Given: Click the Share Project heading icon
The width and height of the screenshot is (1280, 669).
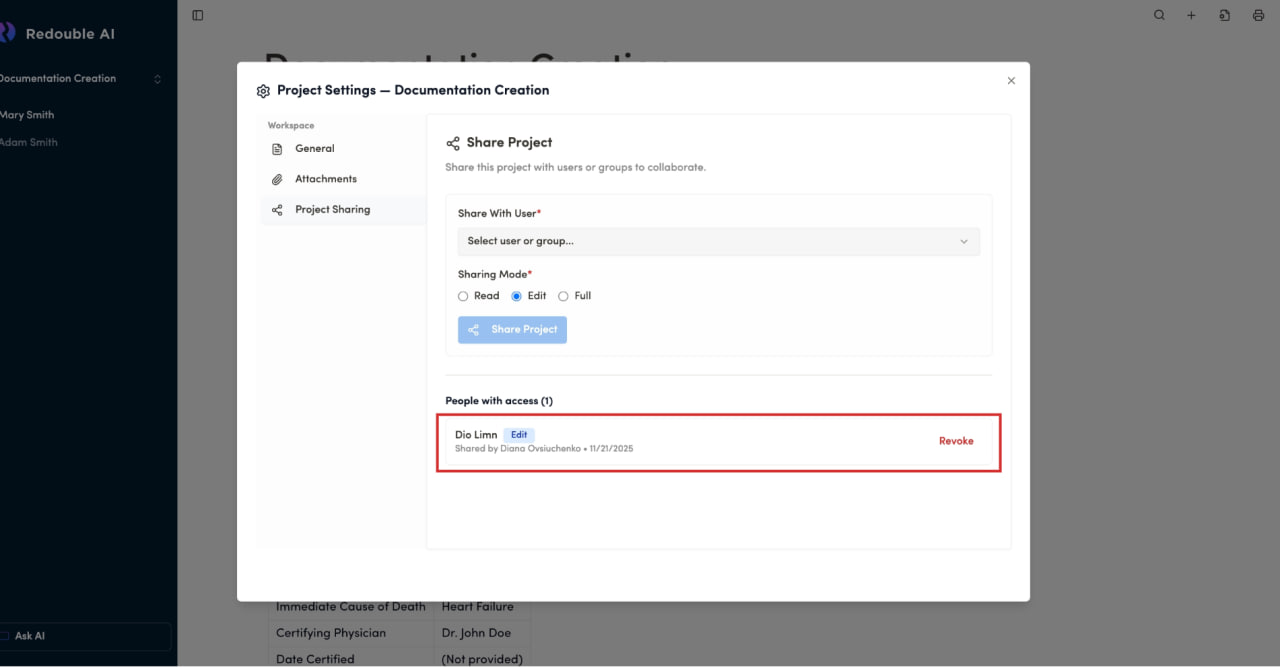Looking at the screenshot, I should [x=453, y=143].
